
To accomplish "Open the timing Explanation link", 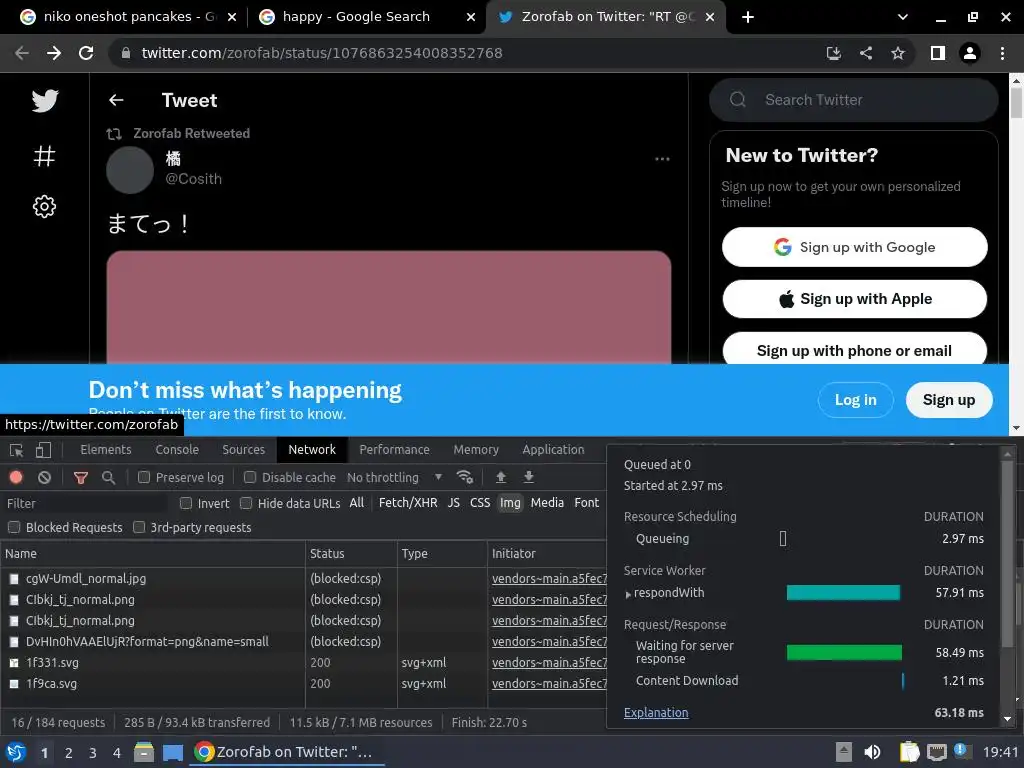I will coord(656,712).
